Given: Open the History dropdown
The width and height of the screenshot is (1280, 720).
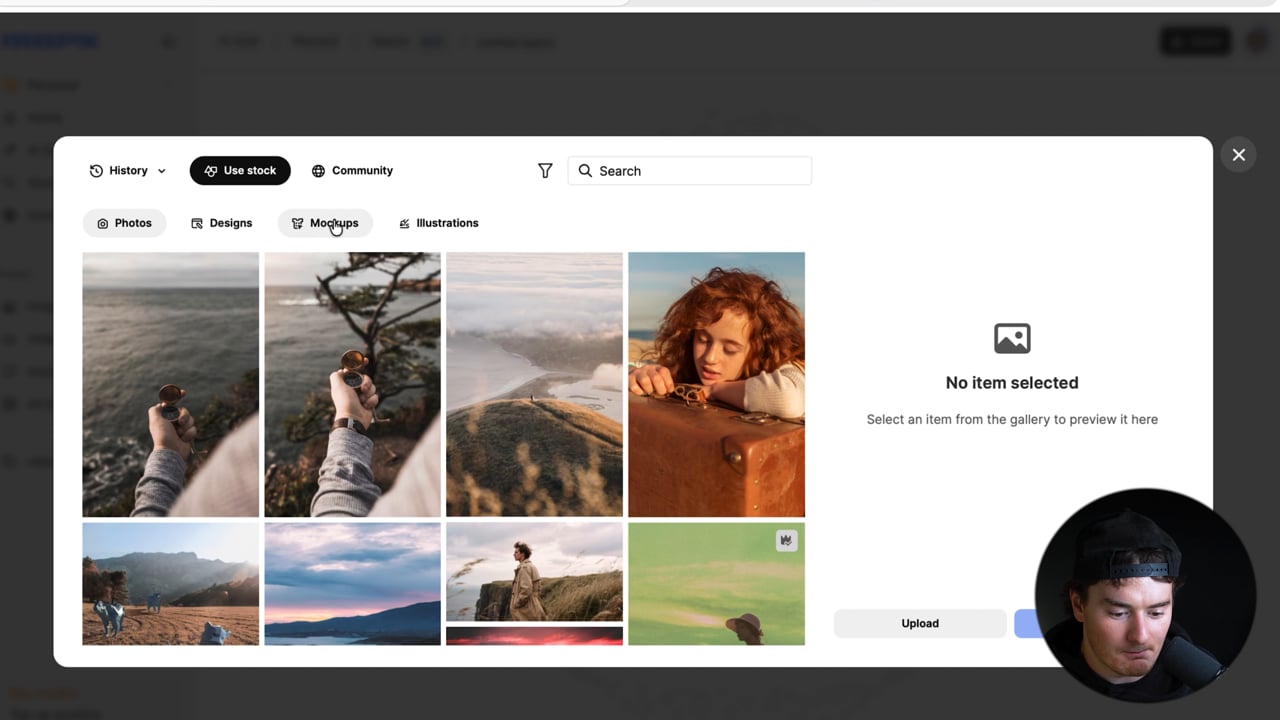Looking at the screenshot, I should [x=127, y=171].
